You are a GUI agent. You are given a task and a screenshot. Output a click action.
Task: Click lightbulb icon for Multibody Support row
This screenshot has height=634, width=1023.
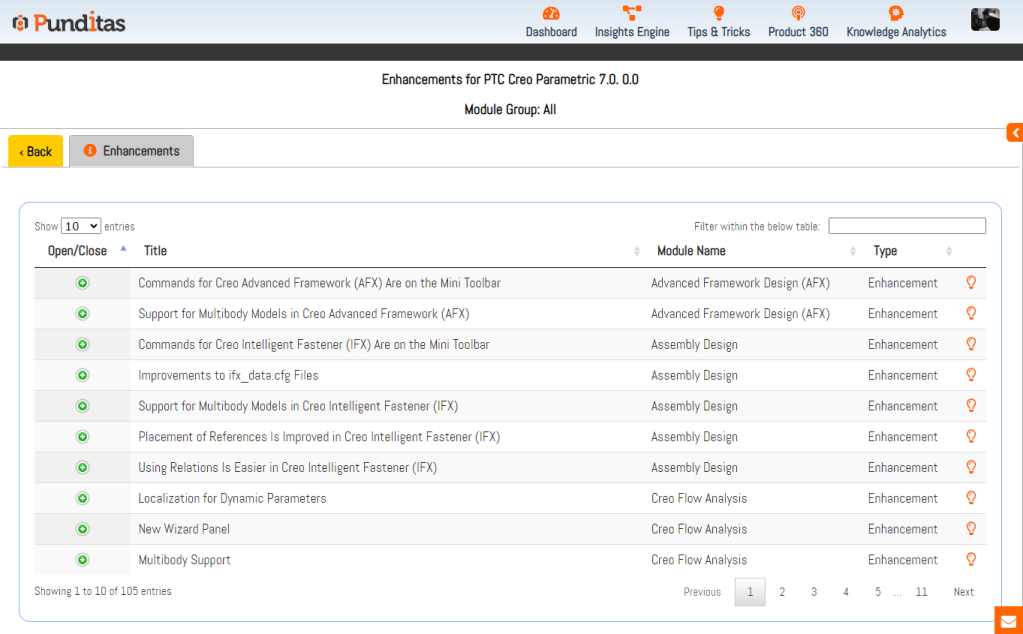pos(970,560)
